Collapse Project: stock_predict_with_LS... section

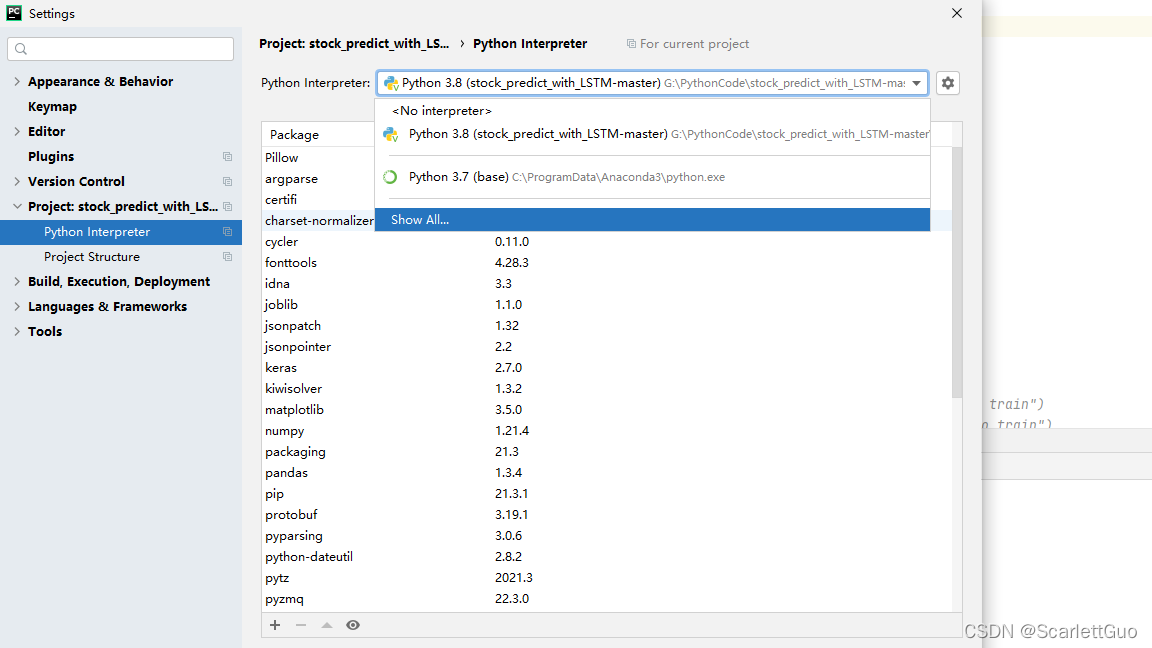coord(17,206)
